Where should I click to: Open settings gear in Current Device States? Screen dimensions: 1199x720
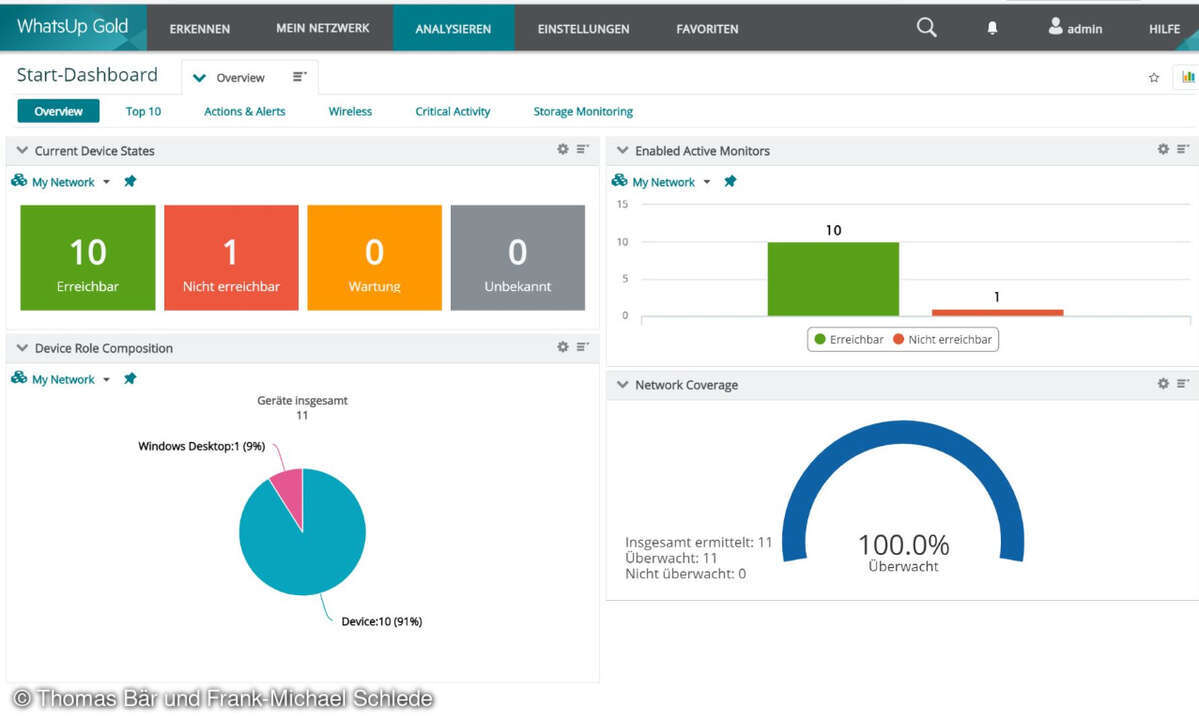click(x=563, y=149)
